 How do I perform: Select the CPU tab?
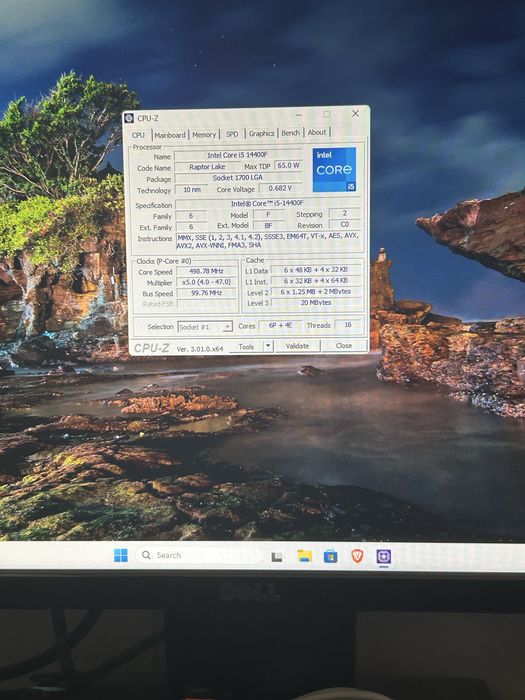click(138, 135)
